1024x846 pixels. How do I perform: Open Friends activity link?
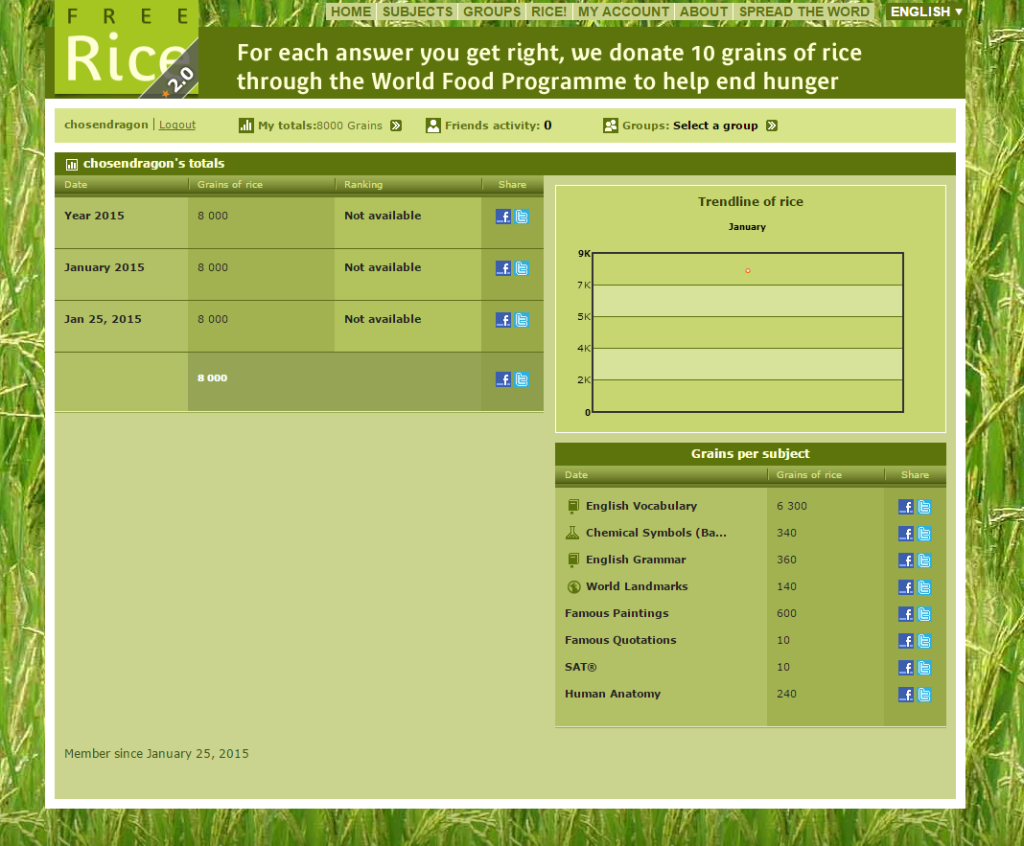pyautogui.click(x=498, y=125)
